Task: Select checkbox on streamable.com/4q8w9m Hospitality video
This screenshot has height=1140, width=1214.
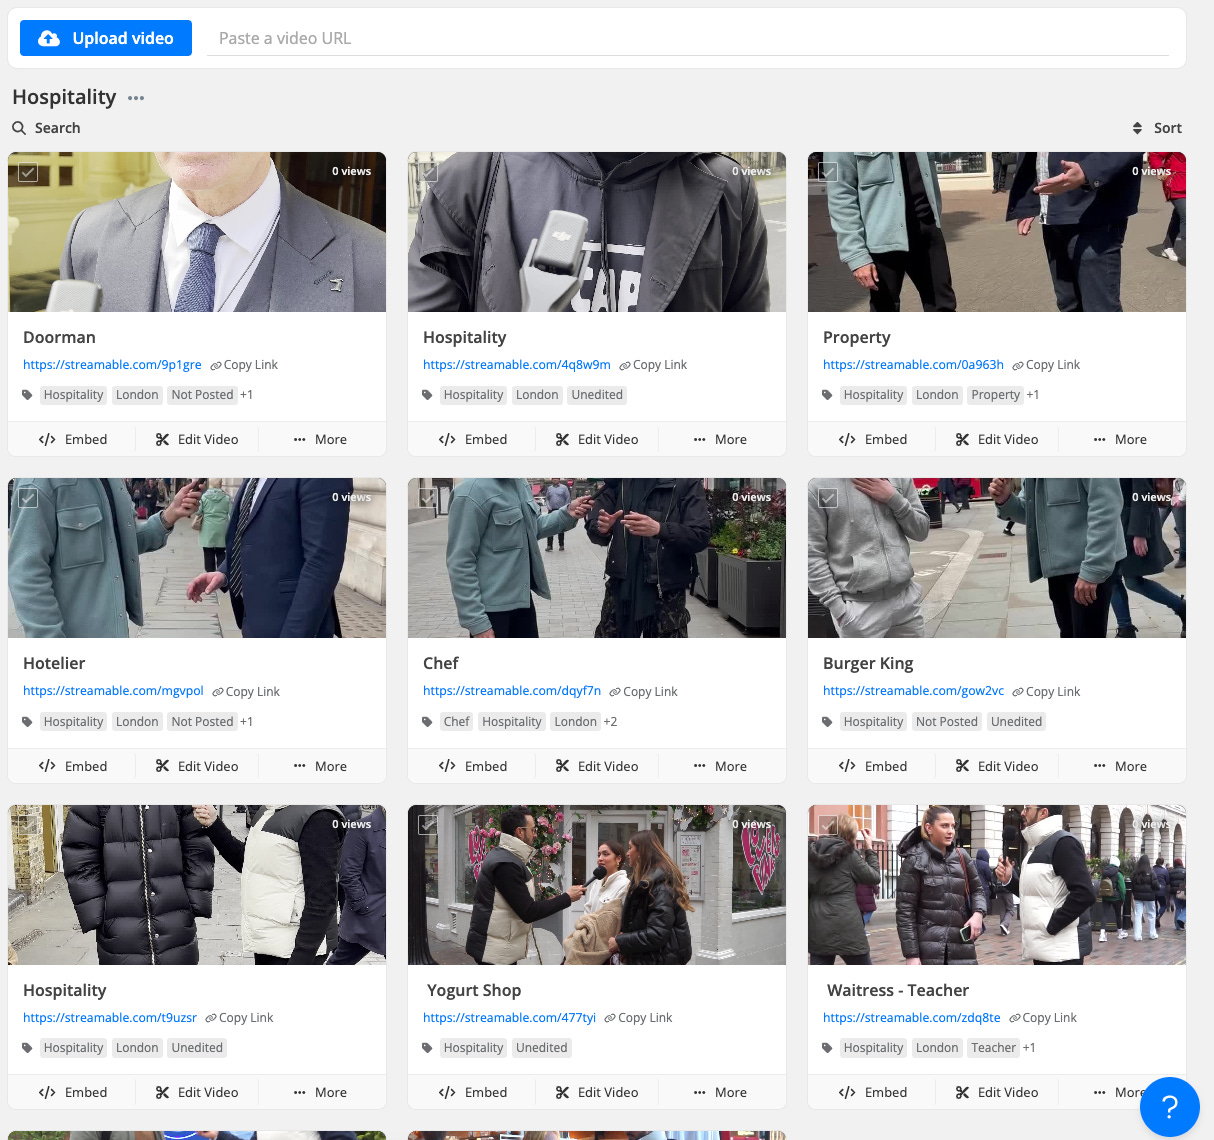Action: [x=428, y=172]
